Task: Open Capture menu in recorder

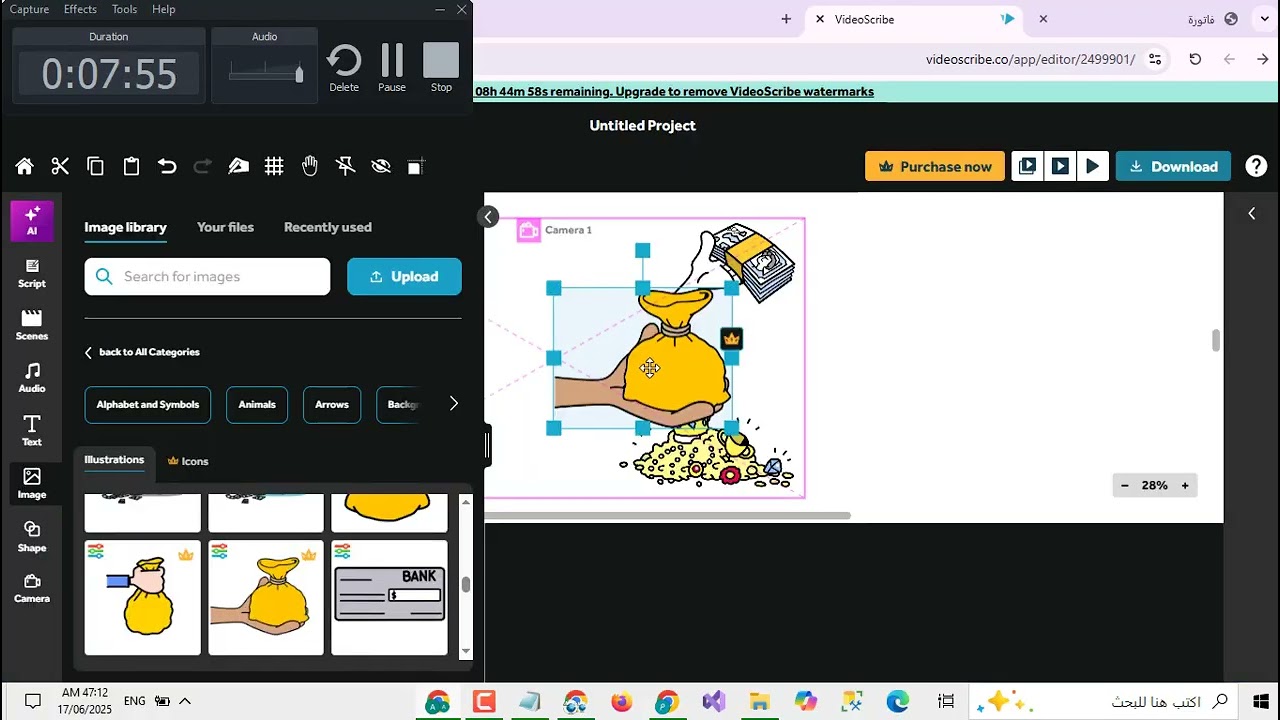Action: pyautogui.click(x=29, y=9)
